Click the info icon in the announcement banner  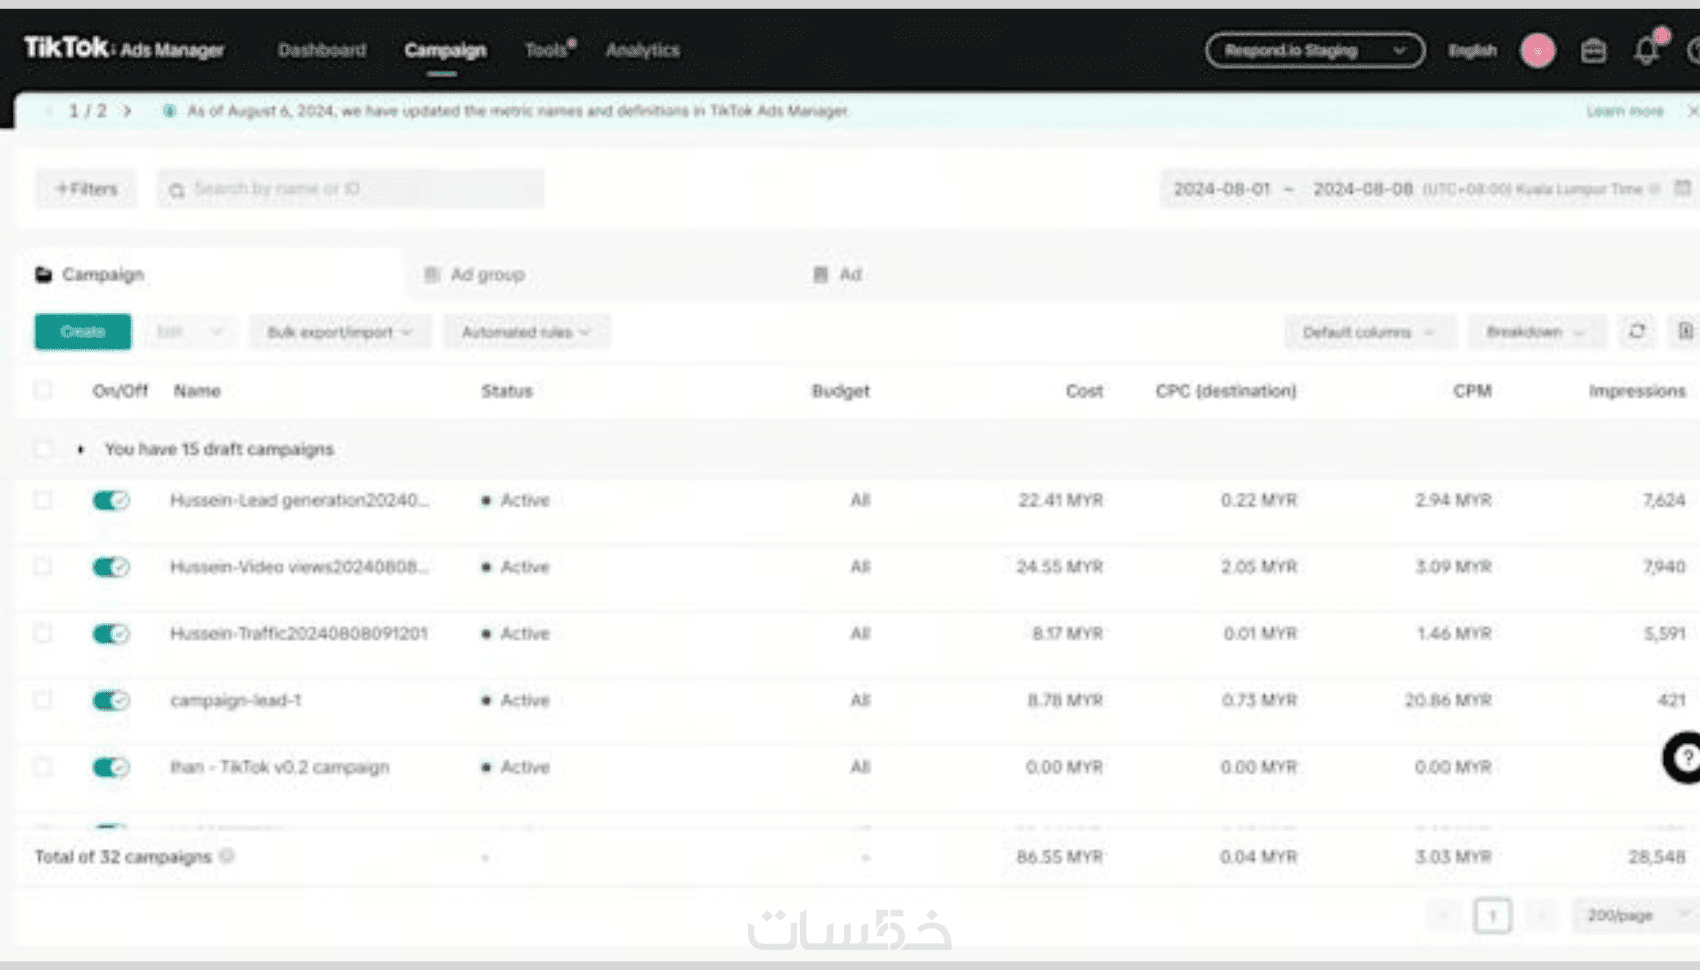coord(169,111)
